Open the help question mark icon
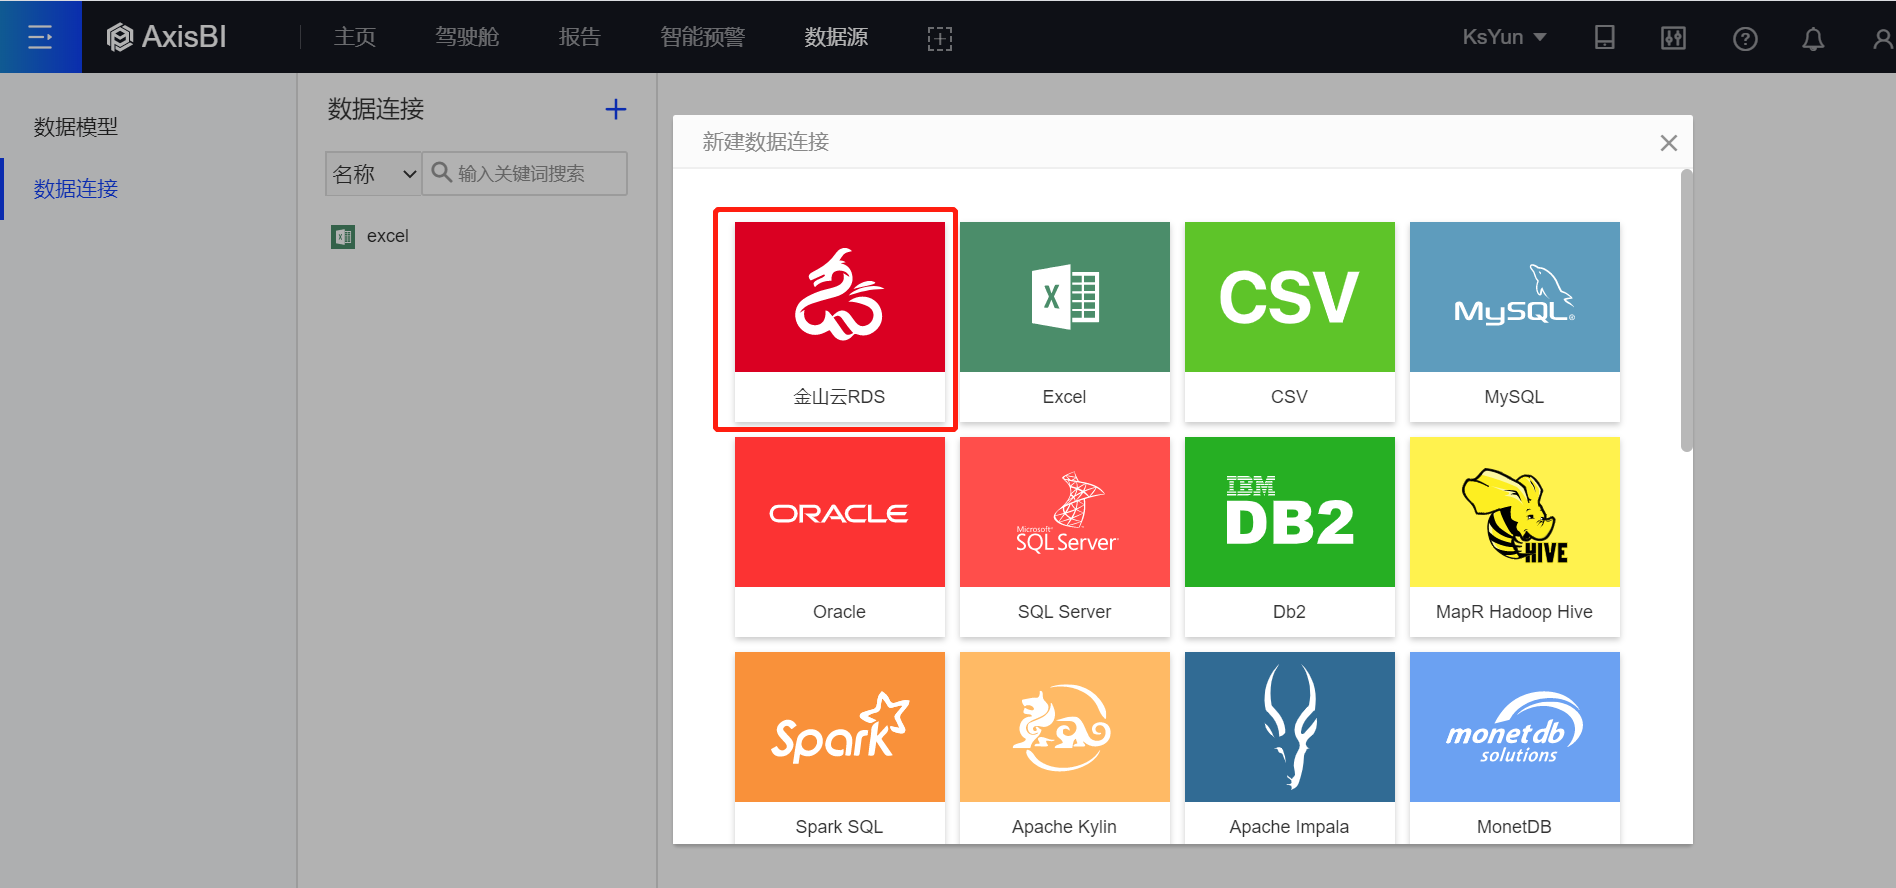The image size is (1896, 888). click(1745, 38)
